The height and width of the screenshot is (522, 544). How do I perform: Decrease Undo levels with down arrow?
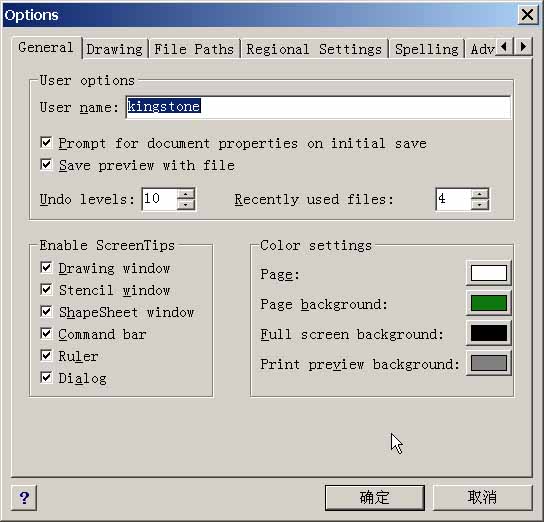pos(186,205)
